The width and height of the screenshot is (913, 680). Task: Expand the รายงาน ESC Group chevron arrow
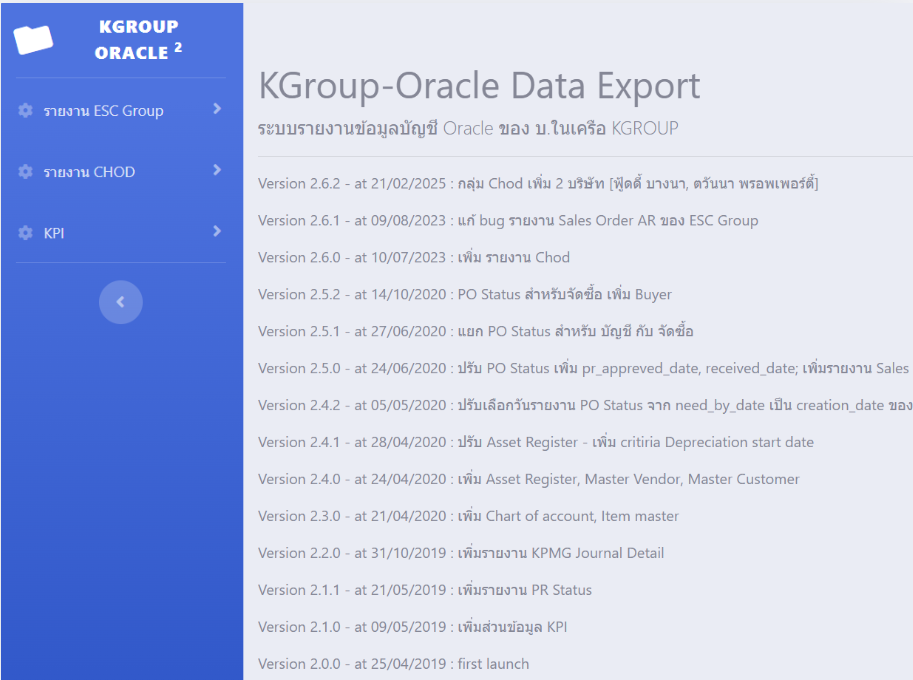(217, 109)
